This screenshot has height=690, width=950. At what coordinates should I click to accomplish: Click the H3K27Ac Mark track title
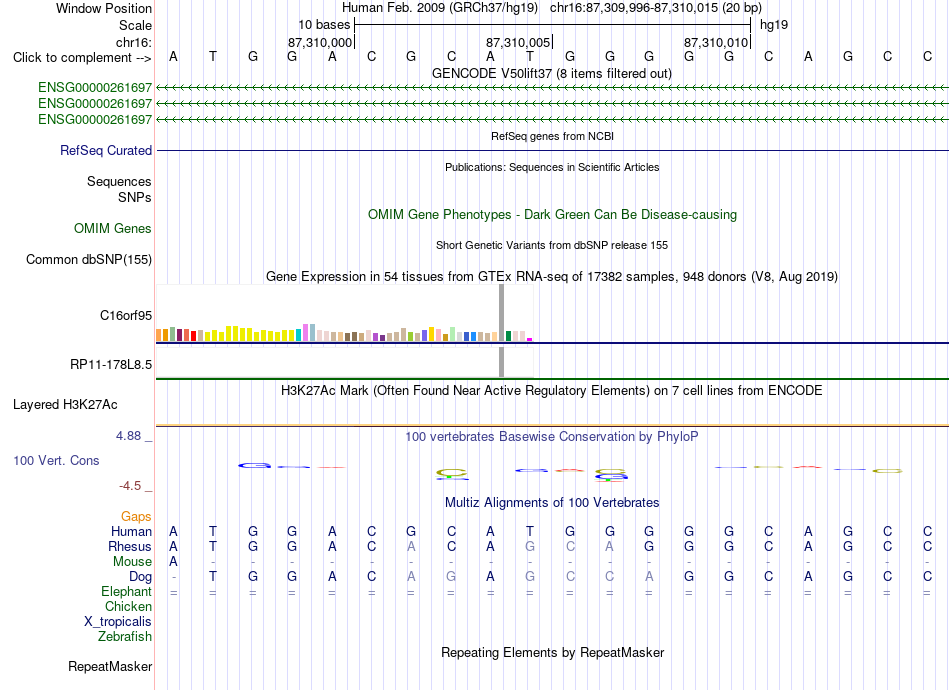pyautogui.click(x=552, y=390)
